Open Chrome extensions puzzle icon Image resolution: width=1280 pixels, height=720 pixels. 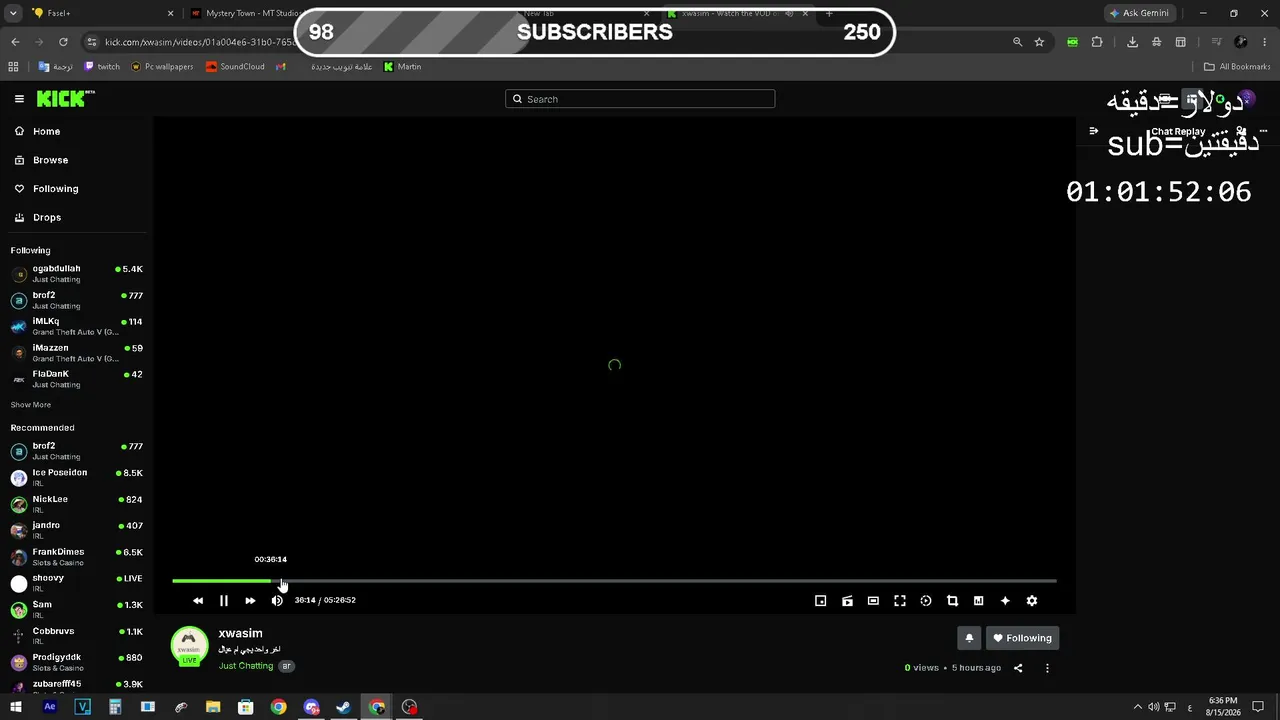coord(1097,42)
